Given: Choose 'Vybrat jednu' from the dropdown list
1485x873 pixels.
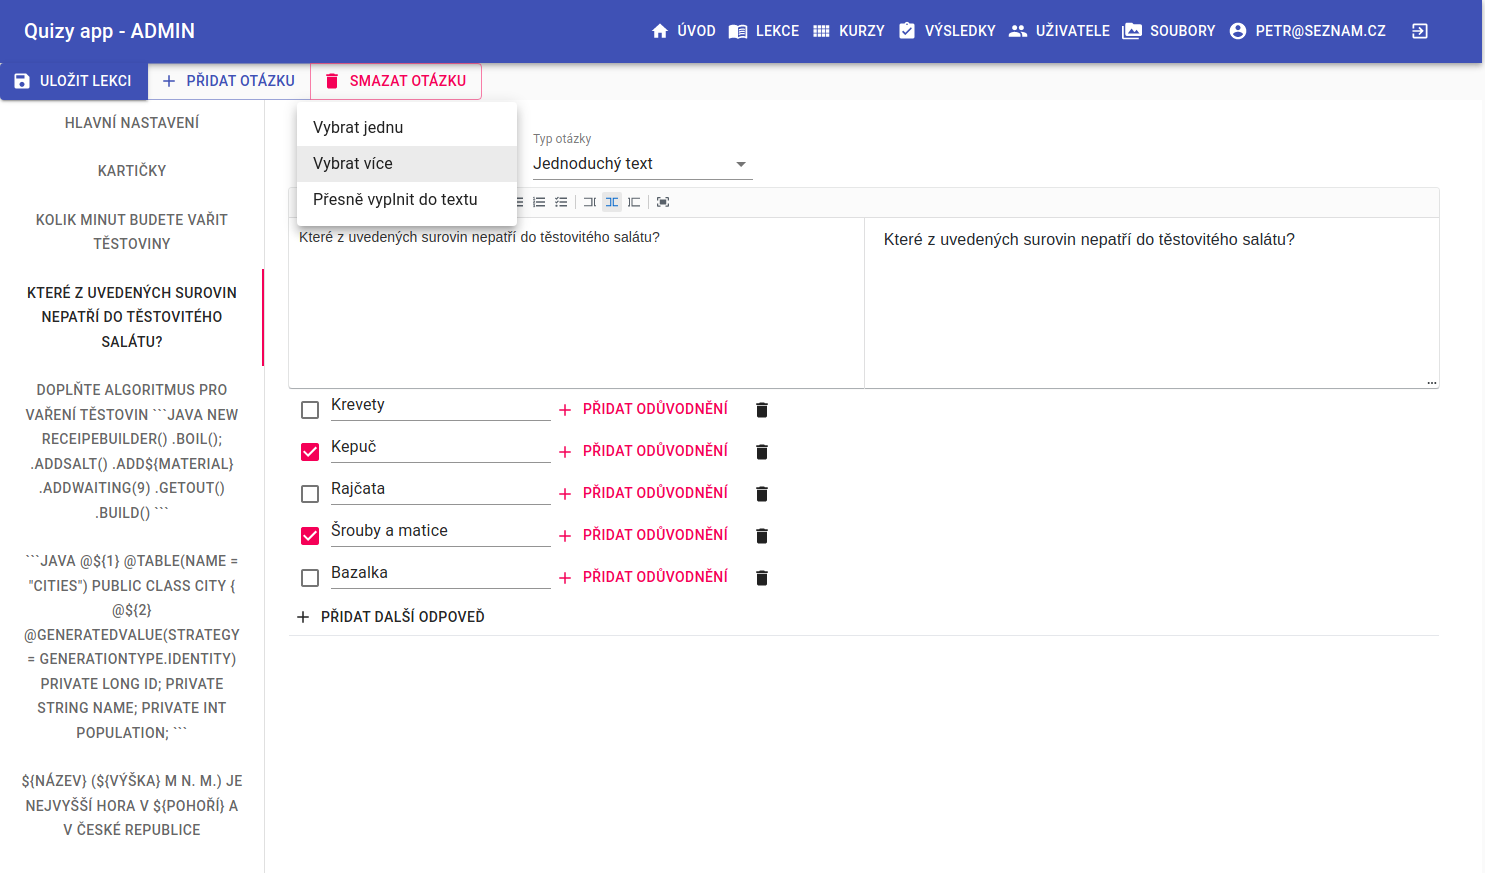Looking at the screenshot, I should click(407, 128).
